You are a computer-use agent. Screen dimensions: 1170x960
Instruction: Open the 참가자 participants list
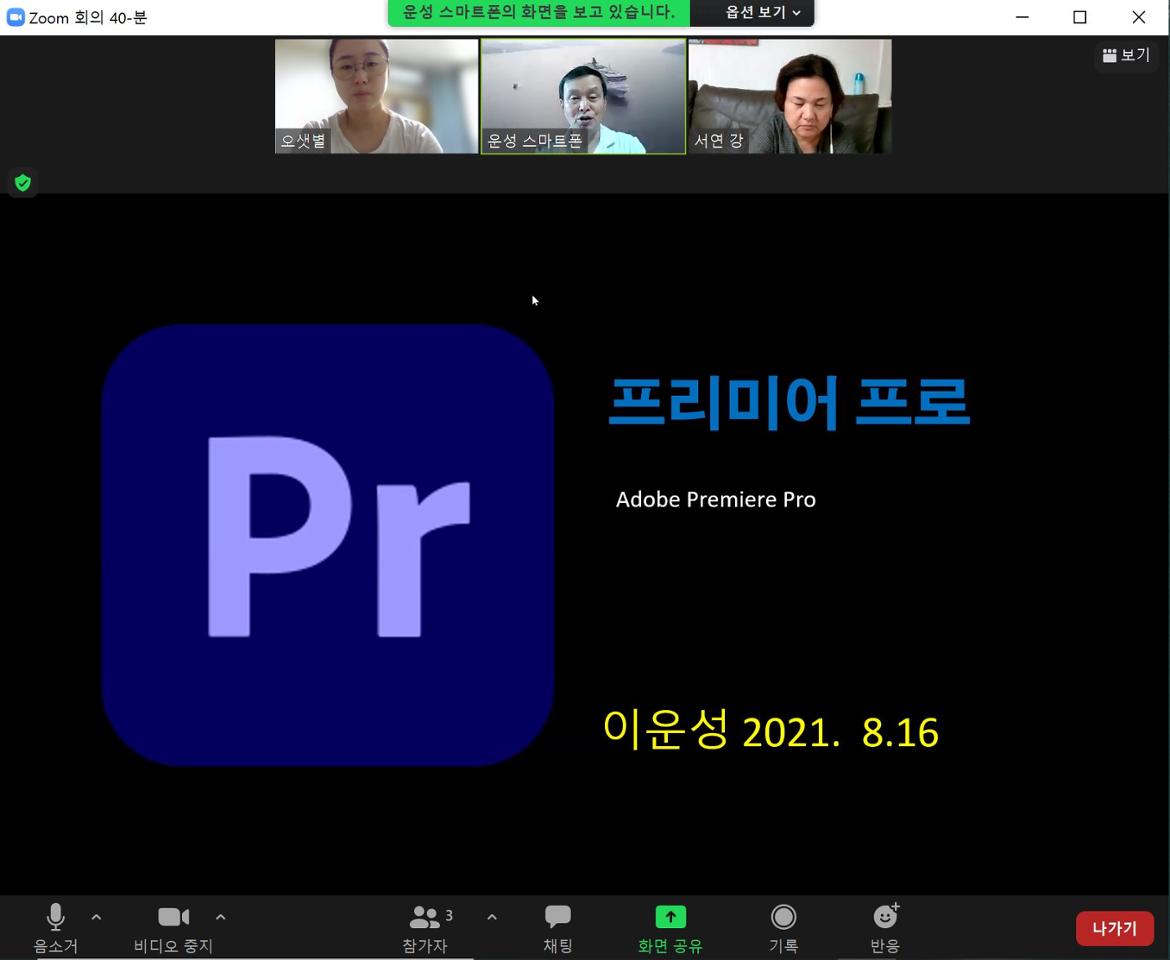[424, 916]
